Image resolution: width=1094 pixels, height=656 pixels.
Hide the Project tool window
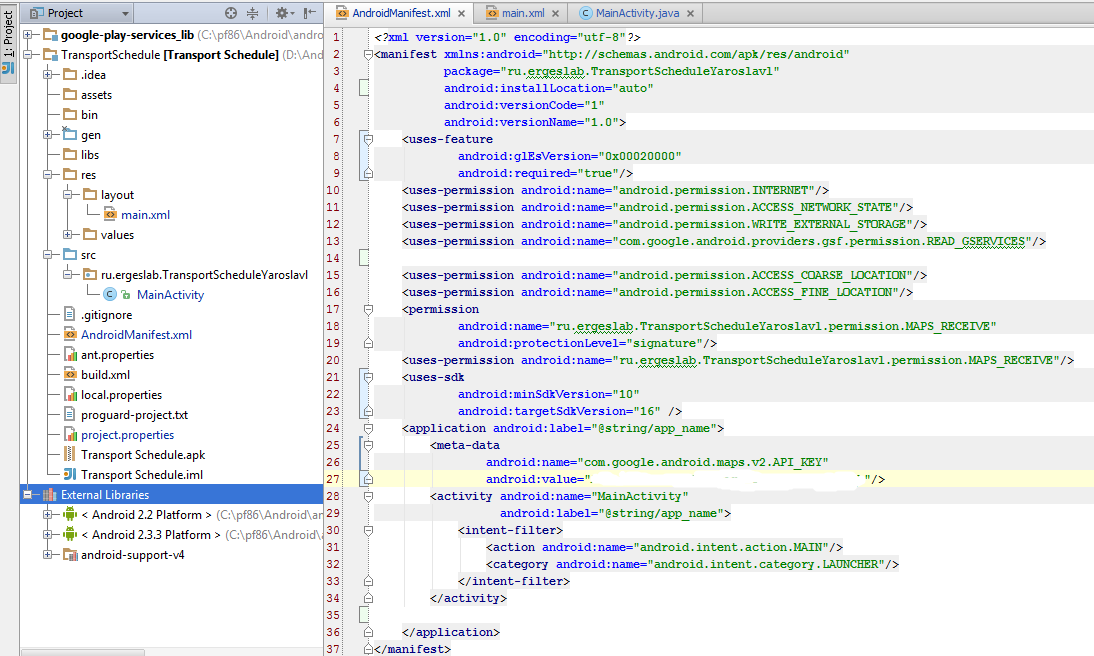point(308,13)
